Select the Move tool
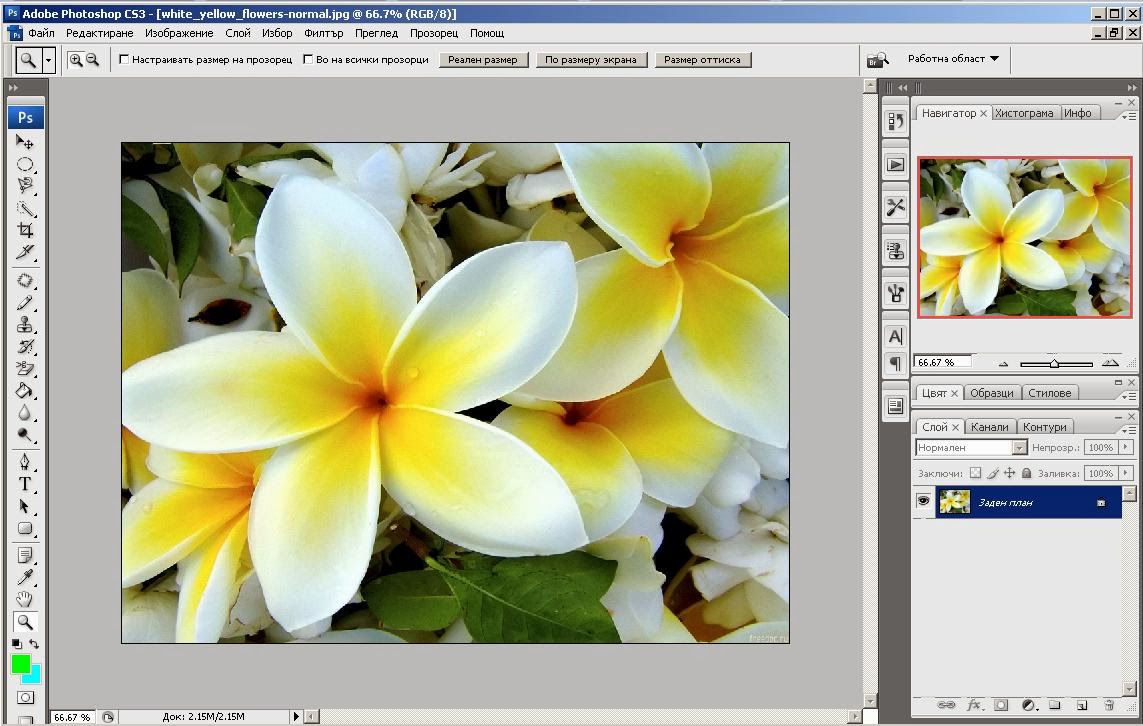 25,141
